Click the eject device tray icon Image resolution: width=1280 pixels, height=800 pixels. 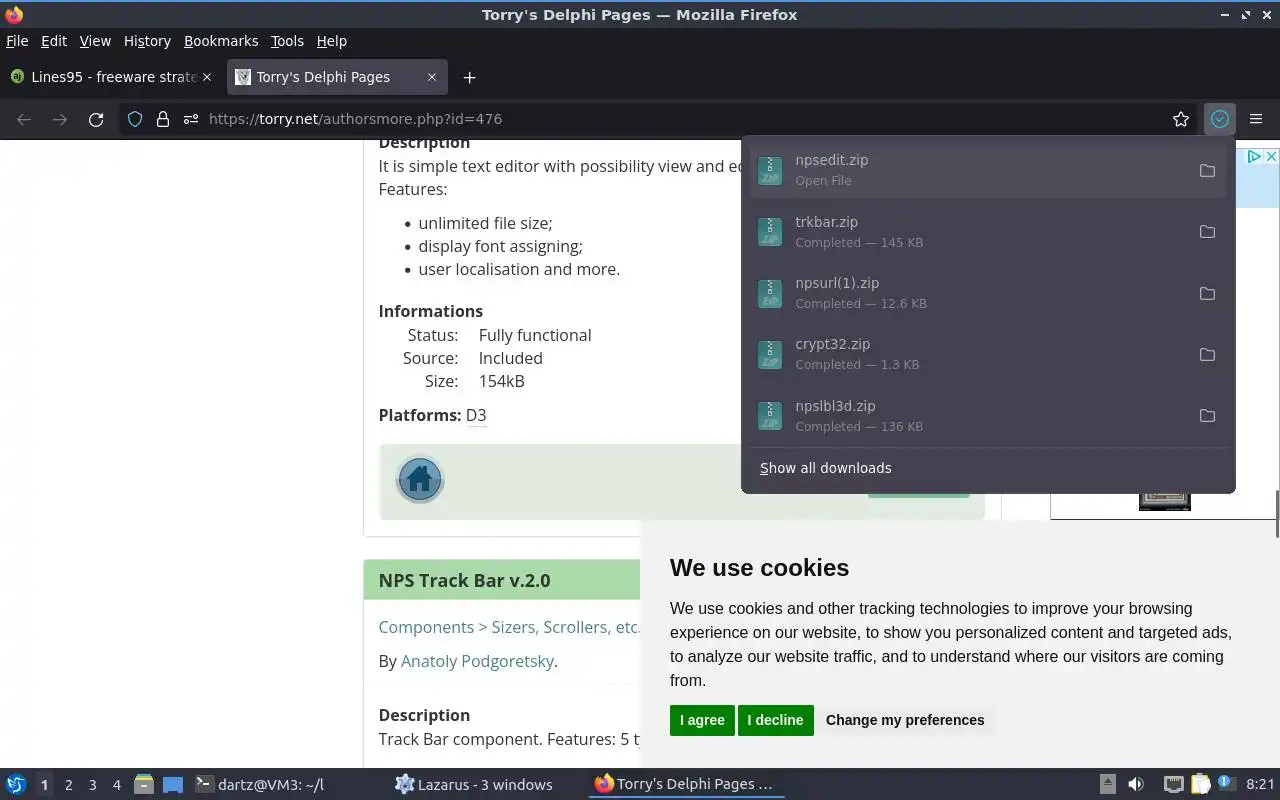(x=1108, y=784)
